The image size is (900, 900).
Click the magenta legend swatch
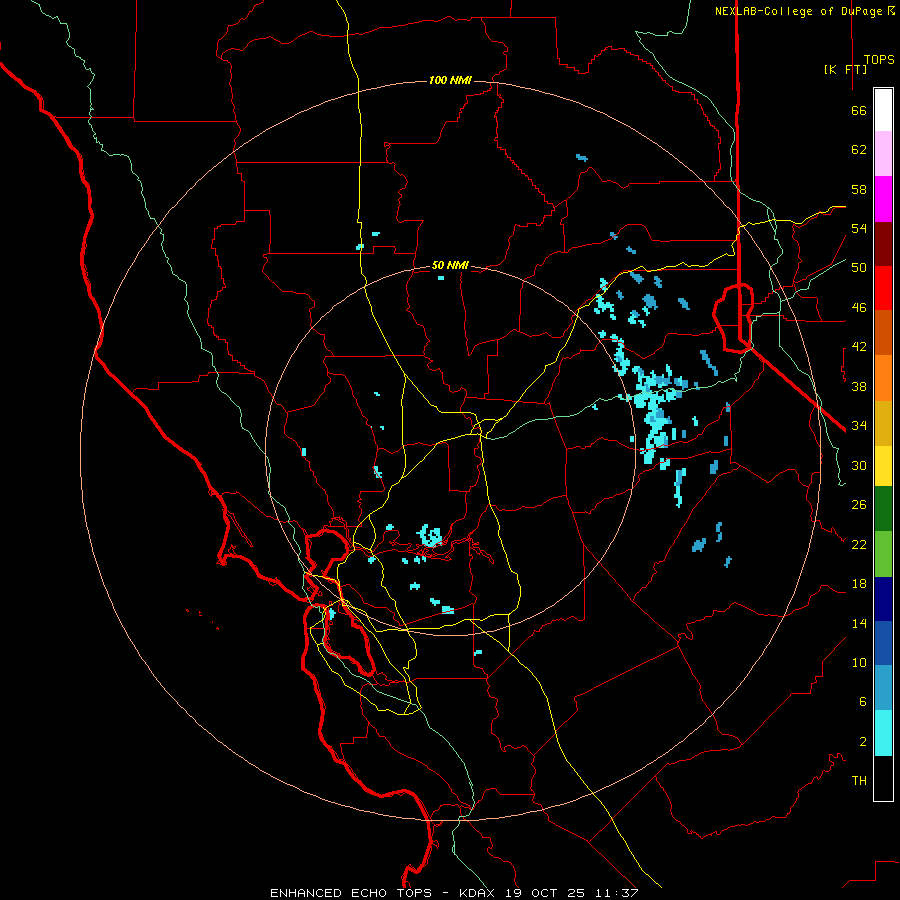(883, 199)
